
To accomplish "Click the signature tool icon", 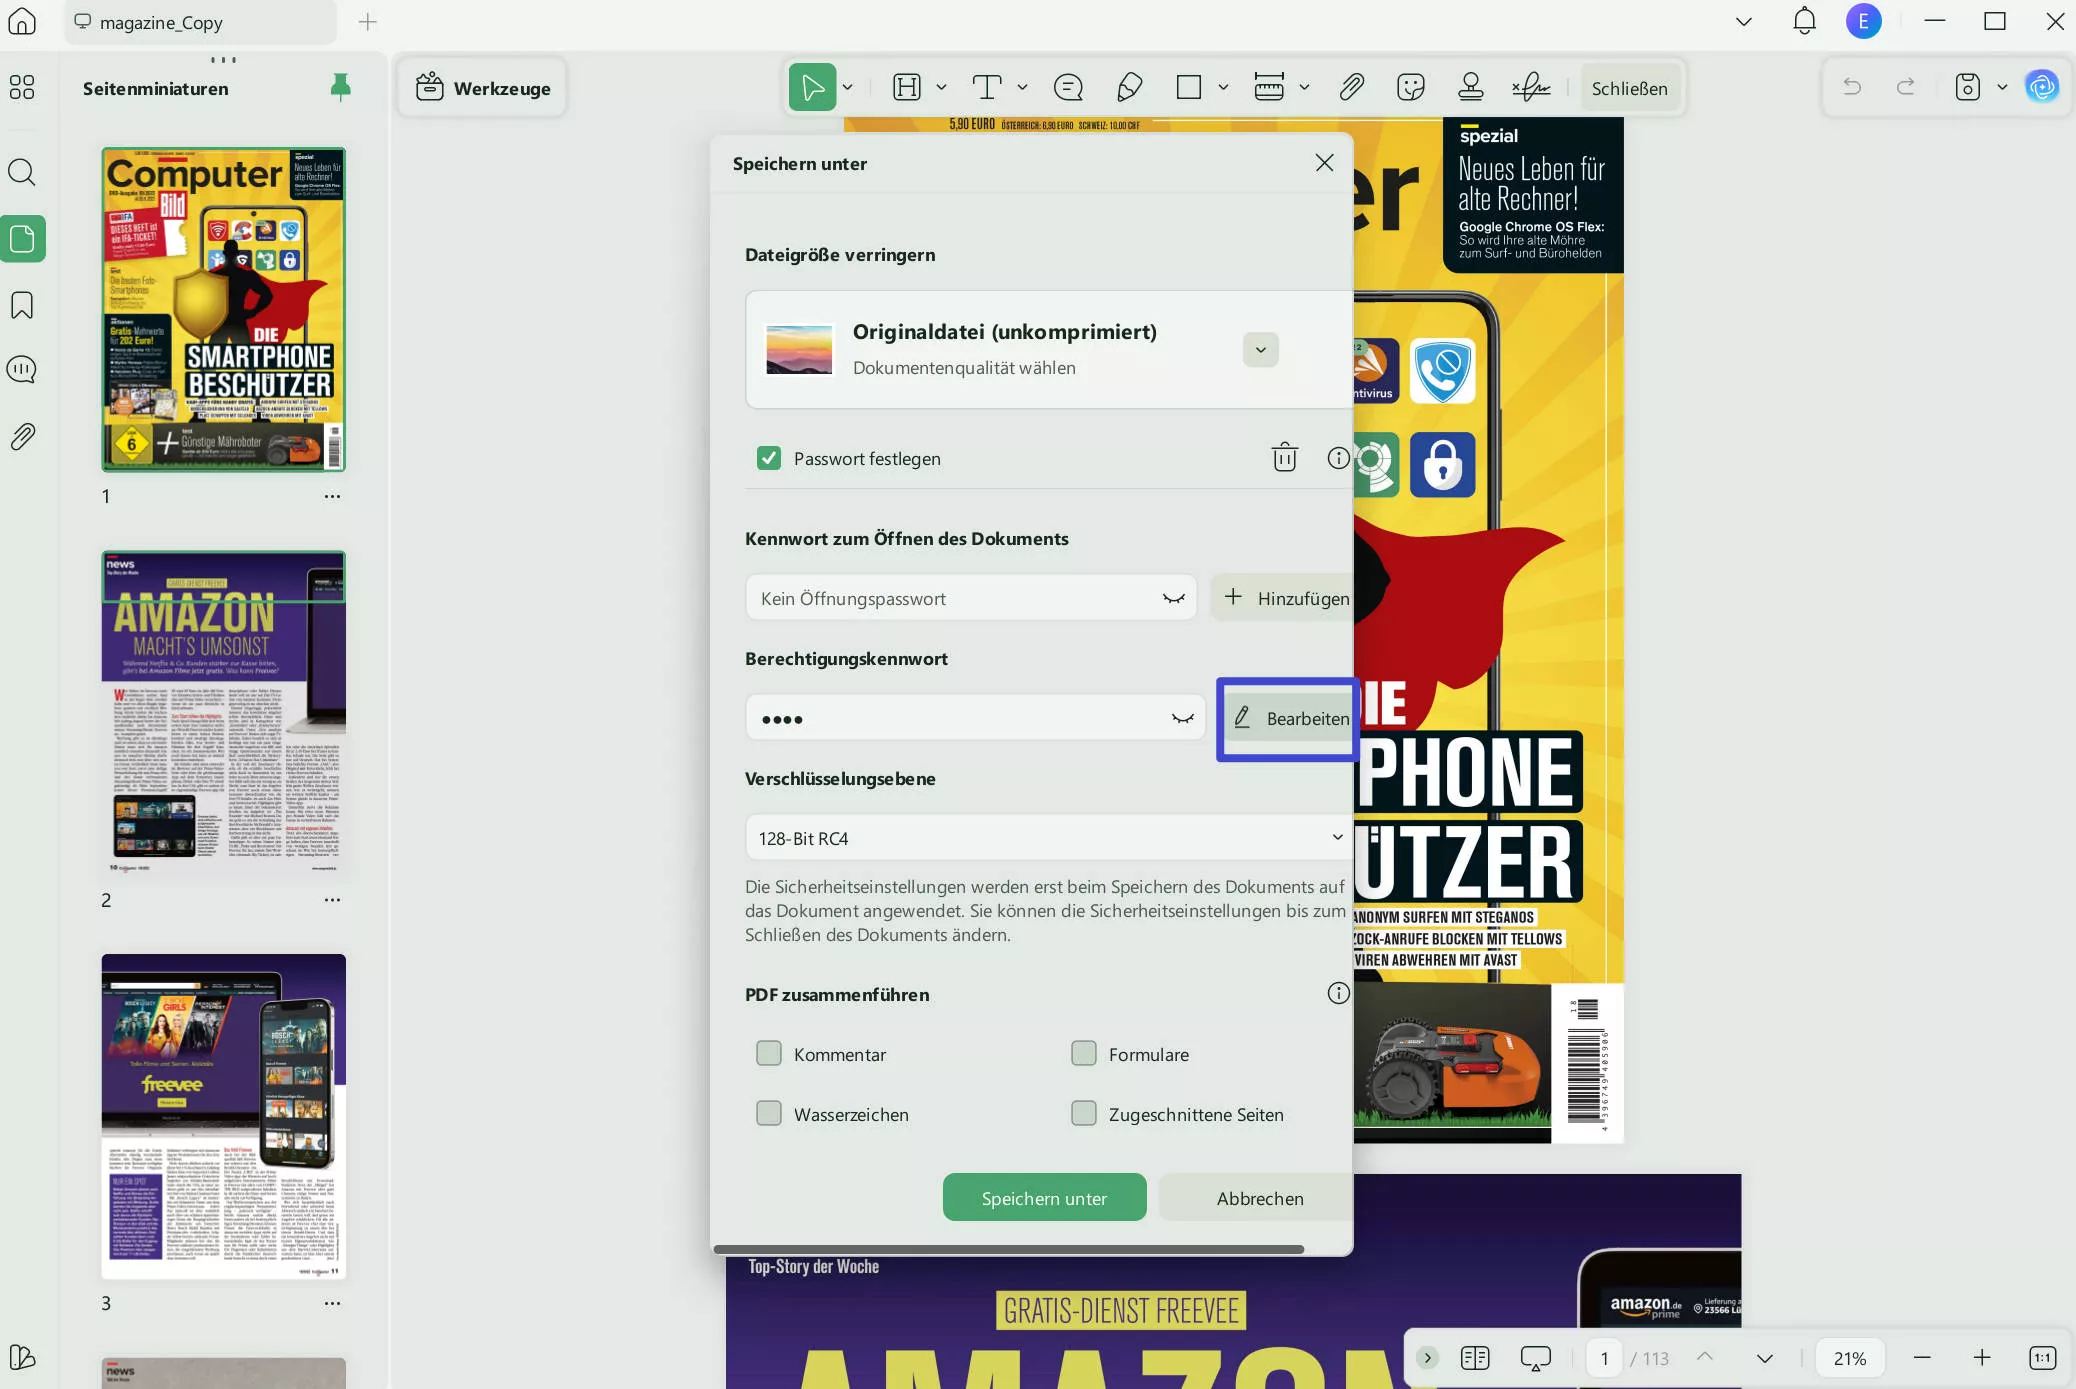I will click(x=1531, y=88).
